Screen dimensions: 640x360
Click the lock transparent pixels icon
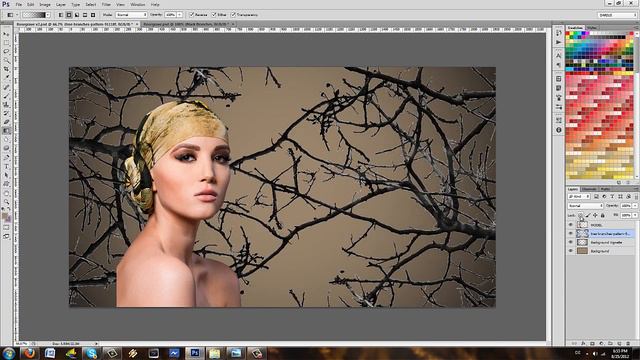tap(580, 215)
